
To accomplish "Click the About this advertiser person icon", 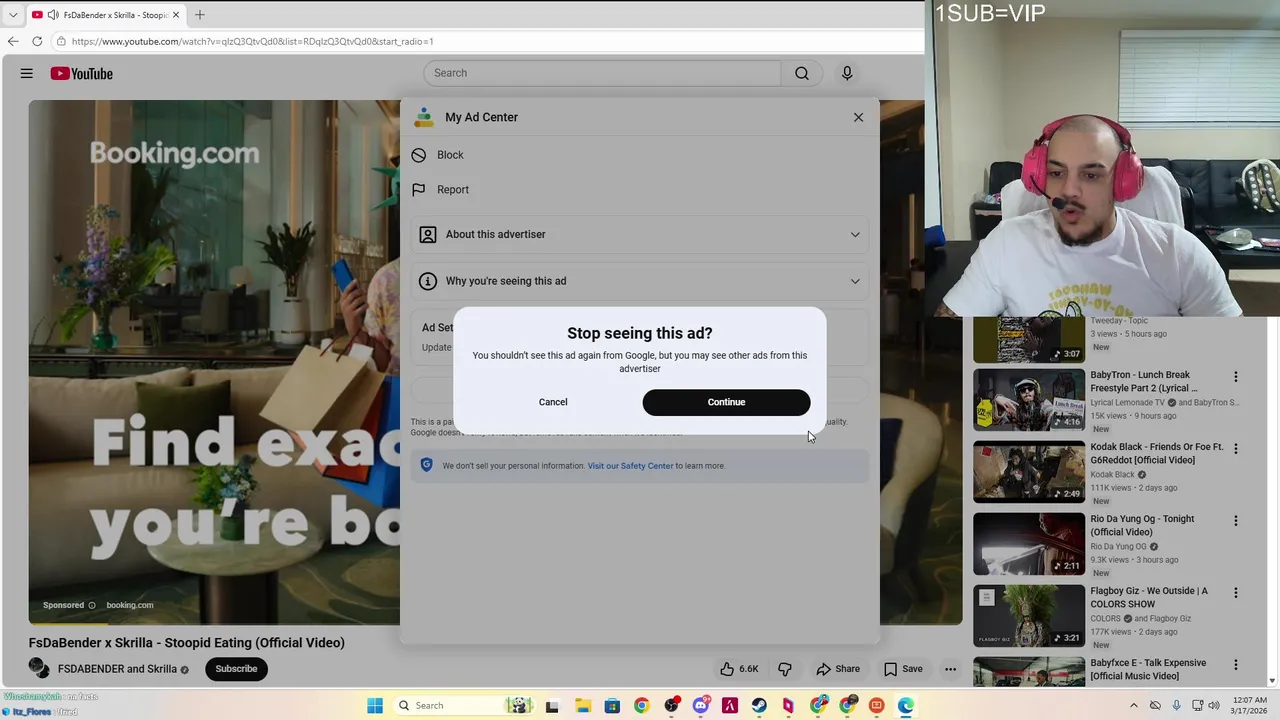I will pos(428,234).
